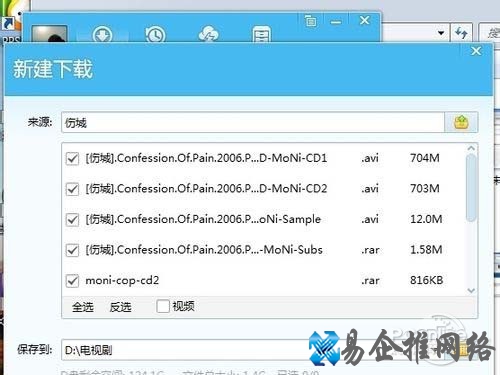500x375 pixels.
Task: Select the moni-cop-cd2 file name
Action: (122, 281)
